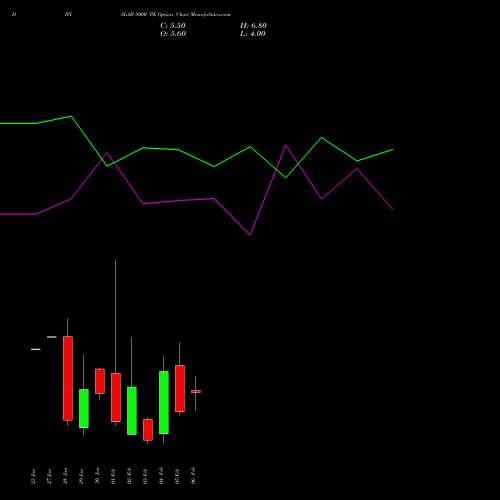The image size is (500, 500).
Task: Click the purple indicator line's lowest point
Action: coord(250,234)
